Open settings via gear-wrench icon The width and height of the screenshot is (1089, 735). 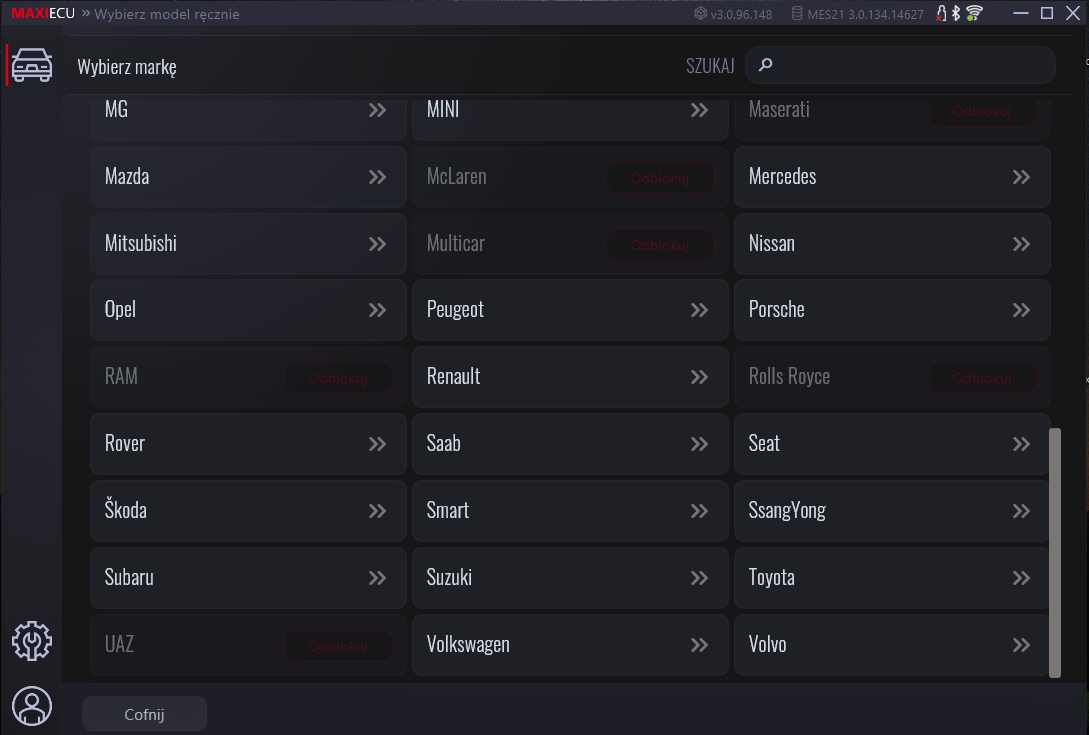[x=32, y=641]
